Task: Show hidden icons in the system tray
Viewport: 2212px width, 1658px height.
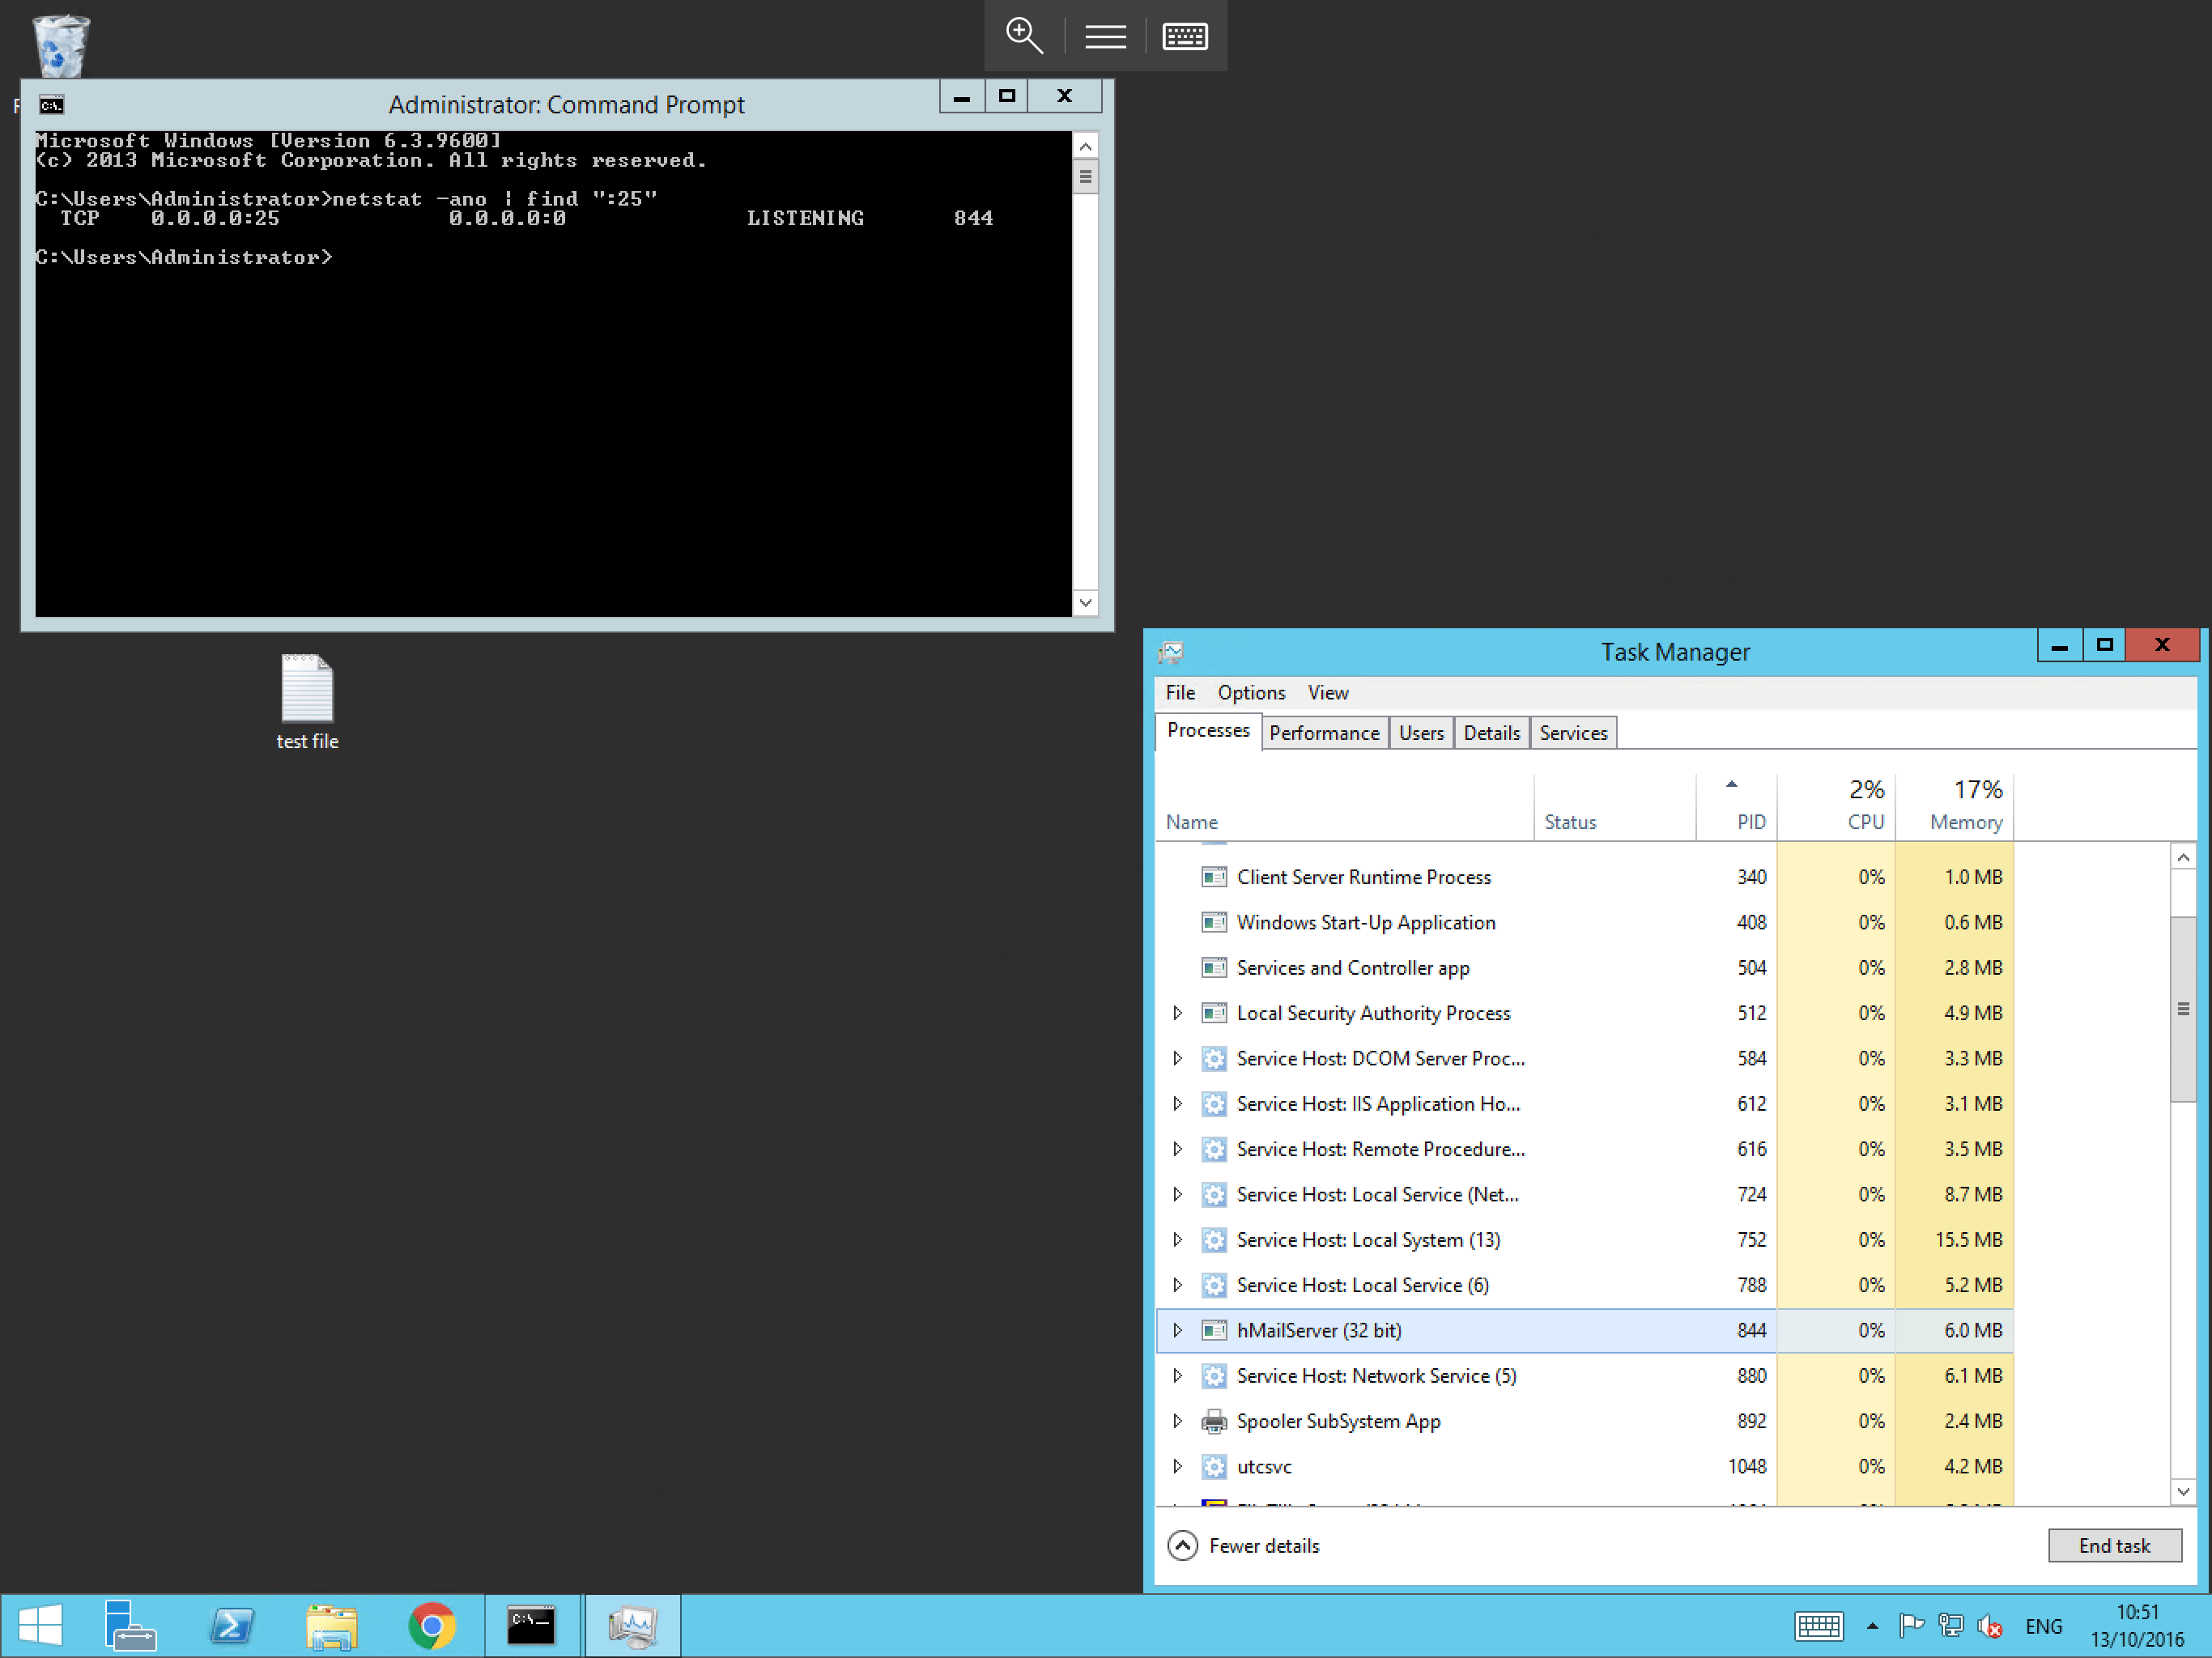Action: point(1873,1626)
